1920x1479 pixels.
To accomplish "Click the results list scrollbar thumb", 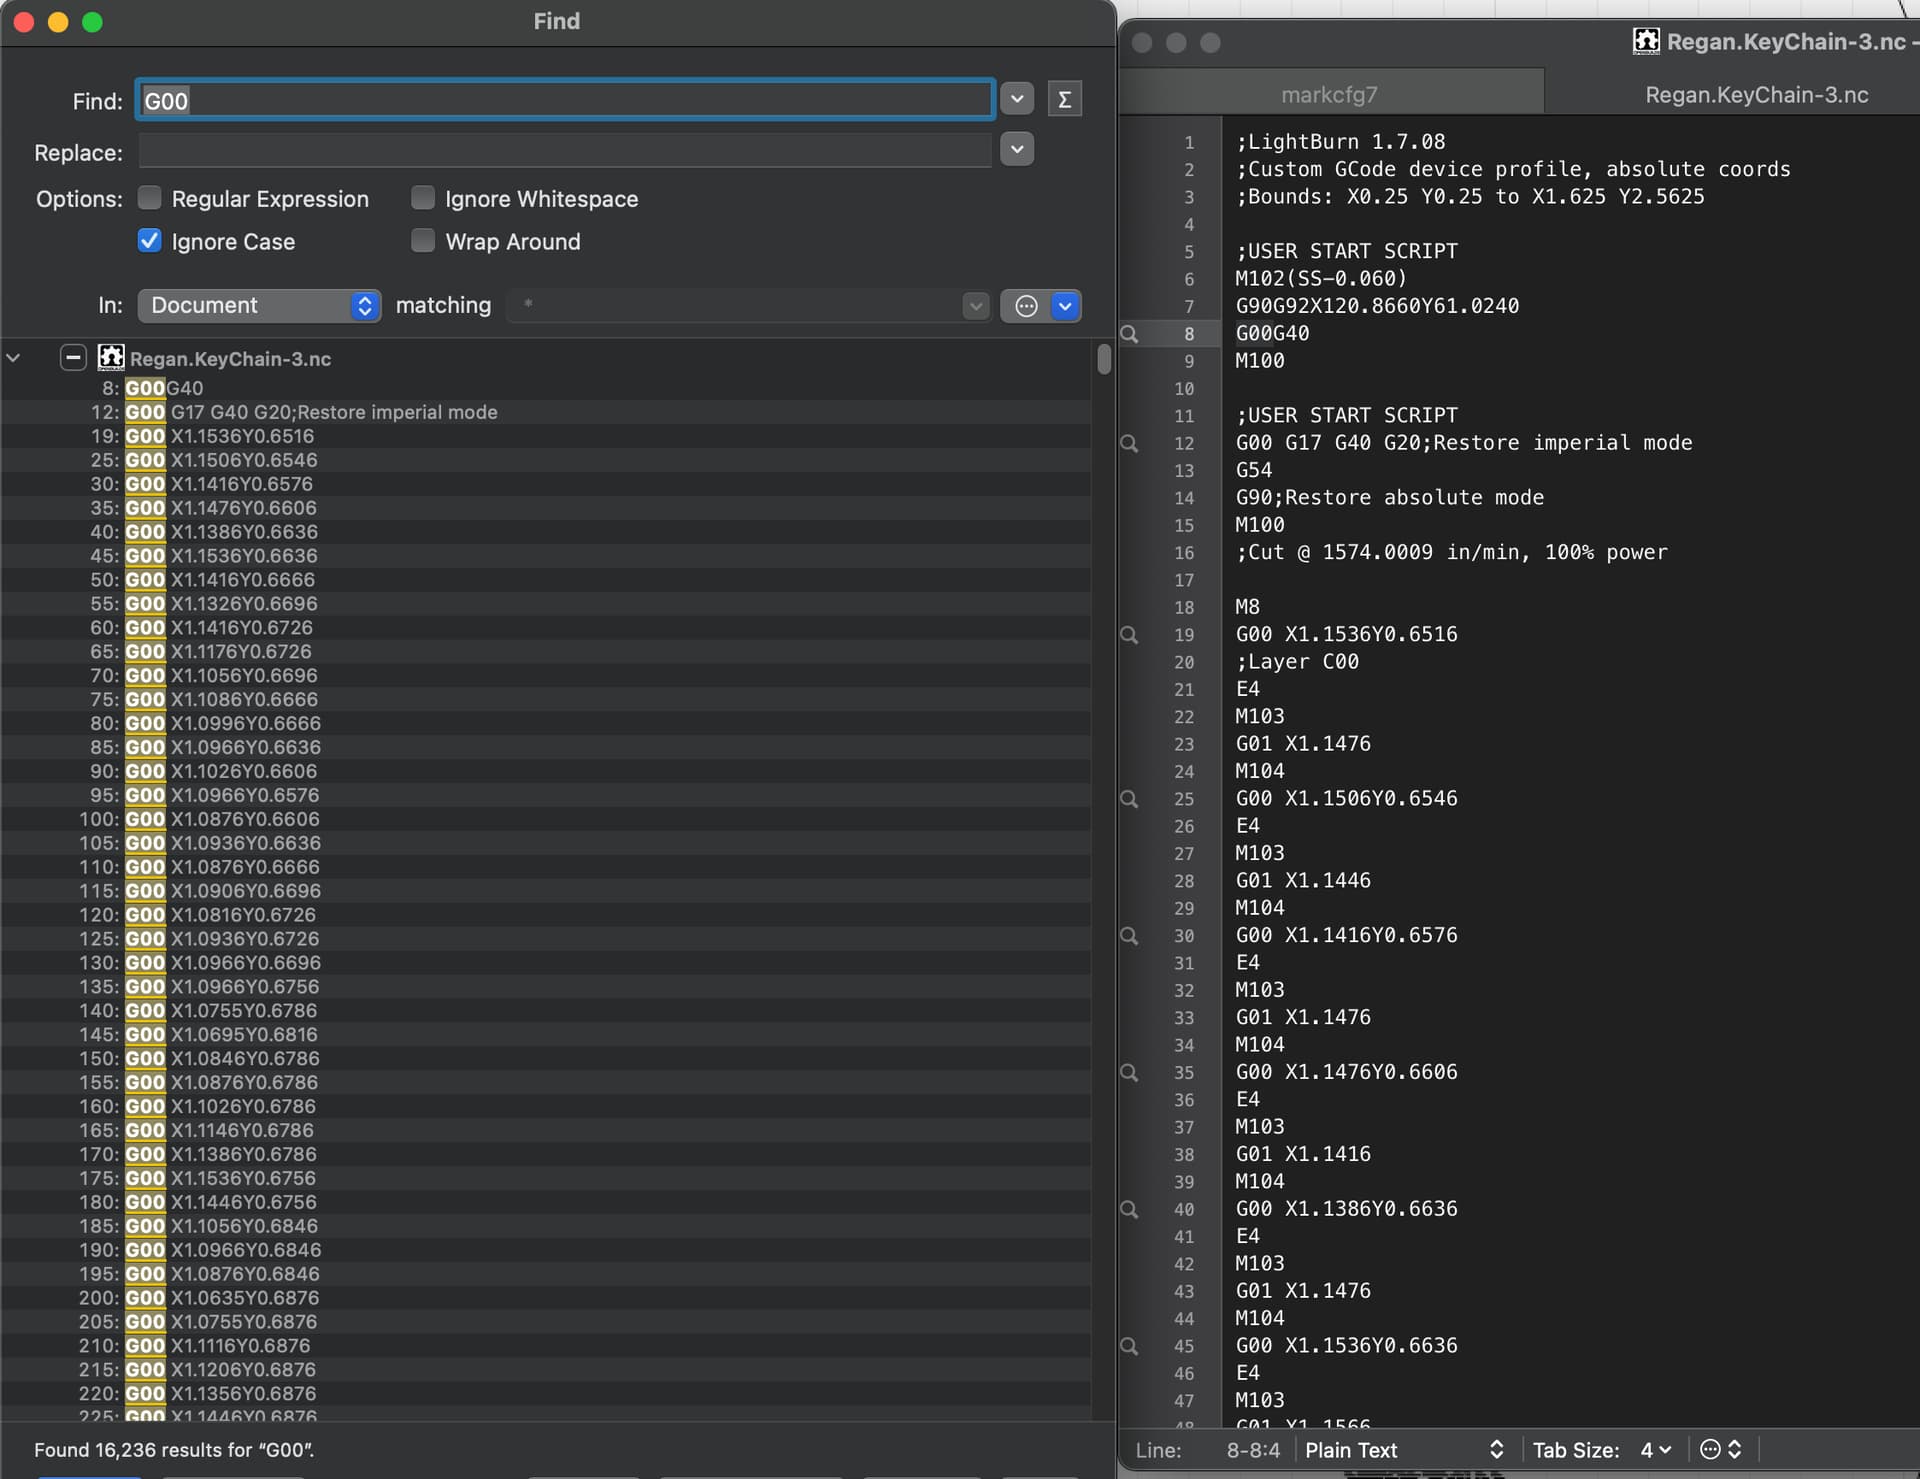I will pyautogui.click(x=1104, y=359).
